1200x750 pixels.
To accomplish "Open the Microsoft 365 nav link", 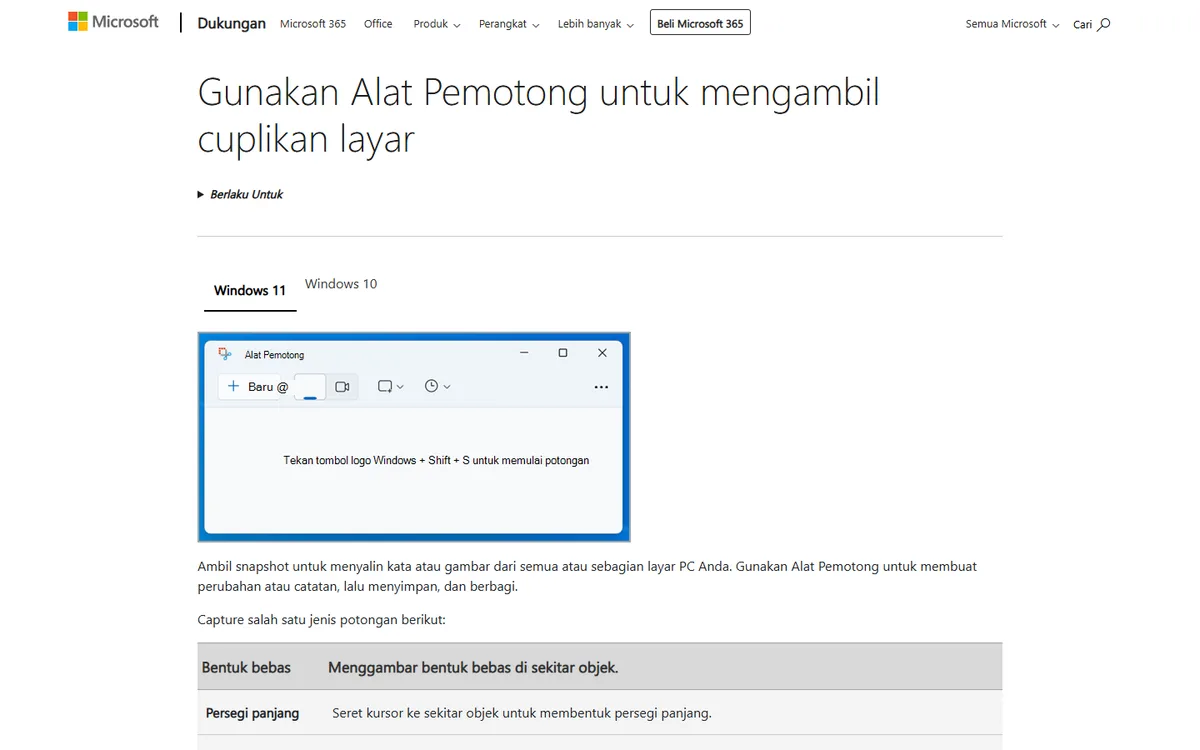I will point(313,24).
